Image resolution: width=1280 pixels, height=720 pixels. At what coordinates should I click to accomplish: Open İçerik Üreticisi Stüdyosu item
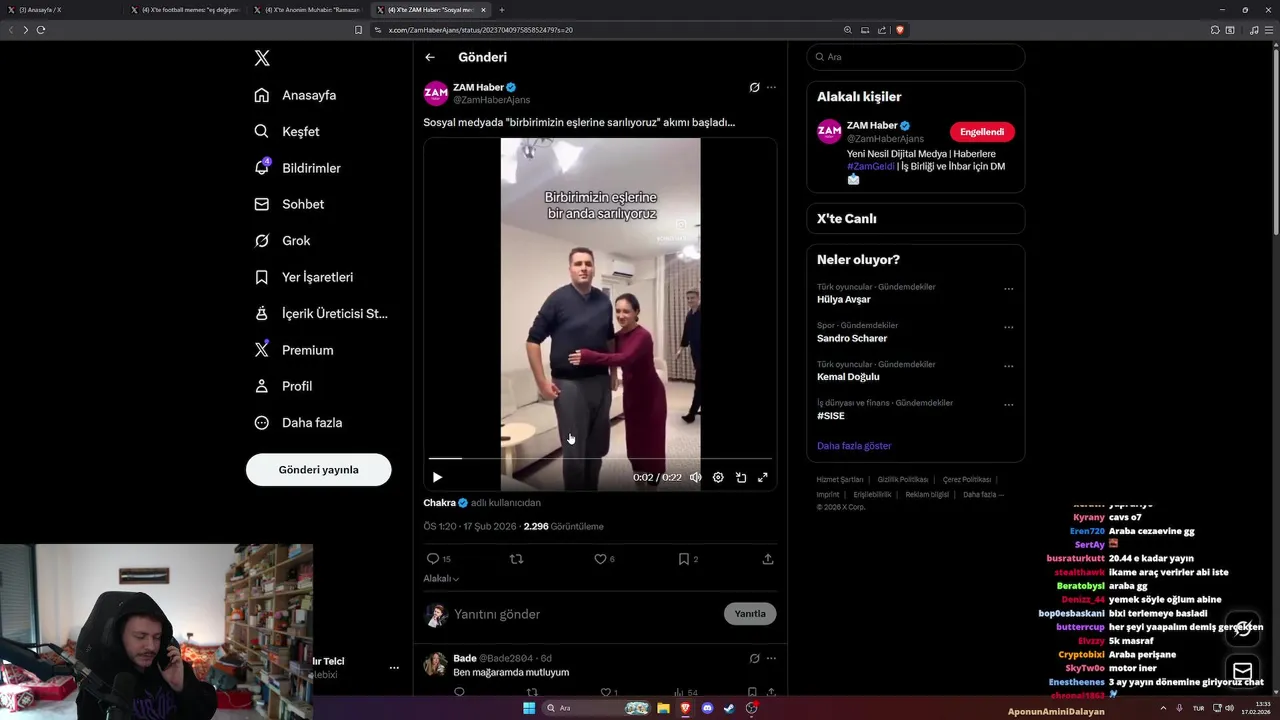[320, 313]
